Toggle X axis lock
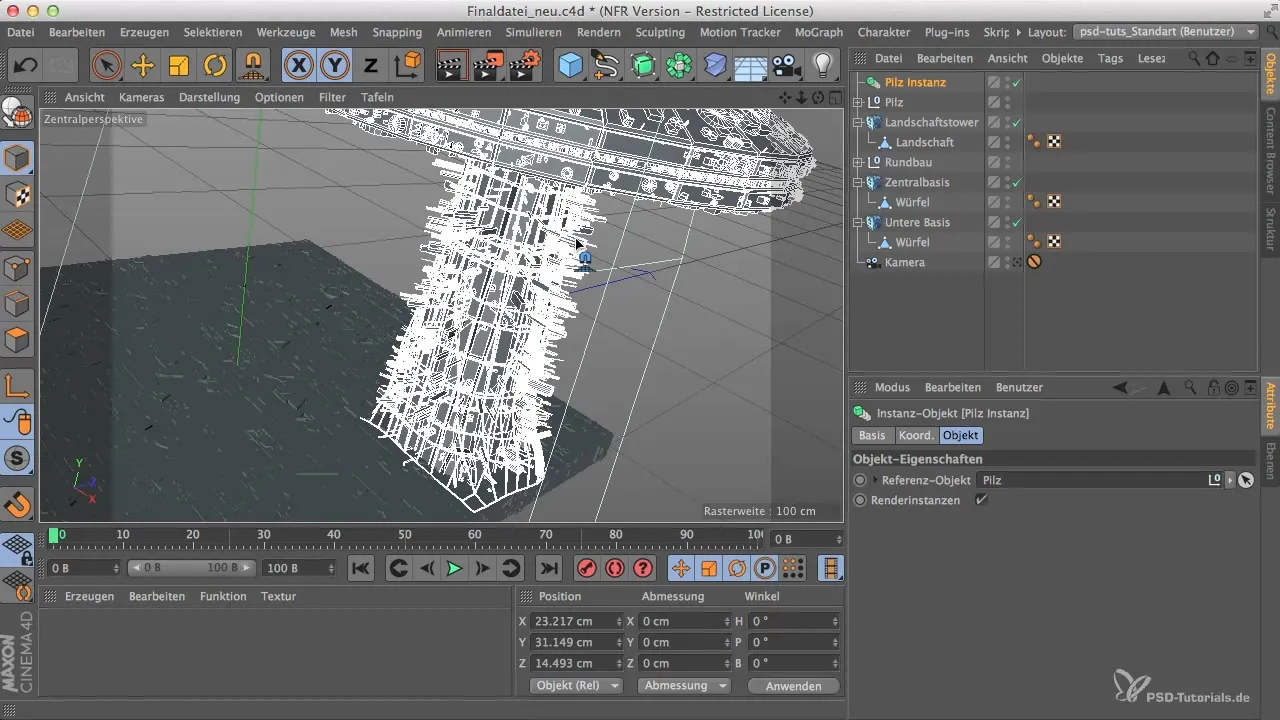Viewport: 1280px width, 720px height. tap(298, 67)
